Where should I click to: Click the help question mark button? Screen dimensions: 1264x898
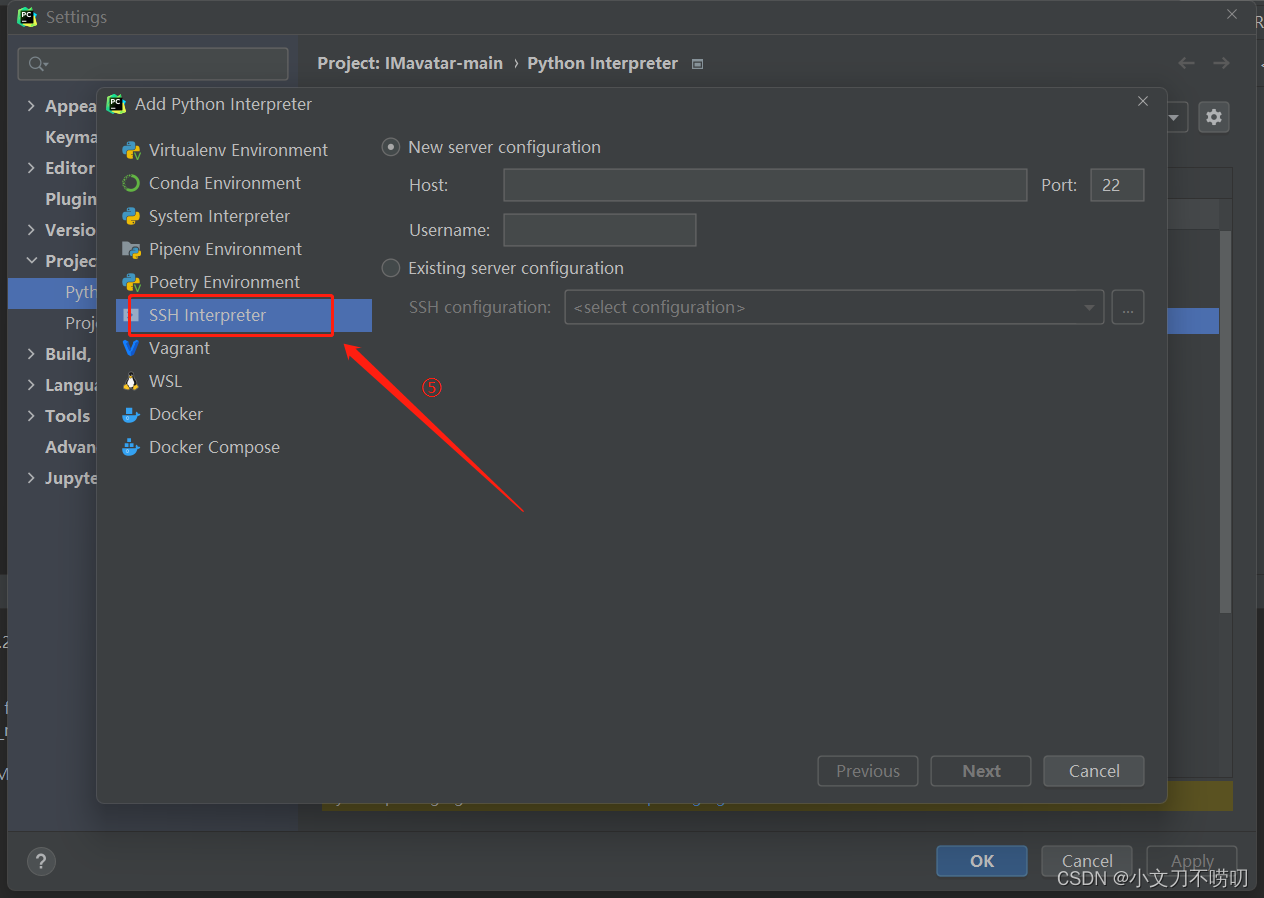41,861
